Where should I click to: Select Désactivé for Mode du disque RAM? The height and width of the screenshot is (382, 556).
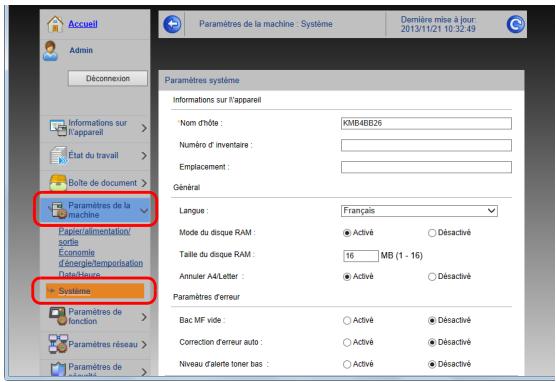[x=432, y=233]
